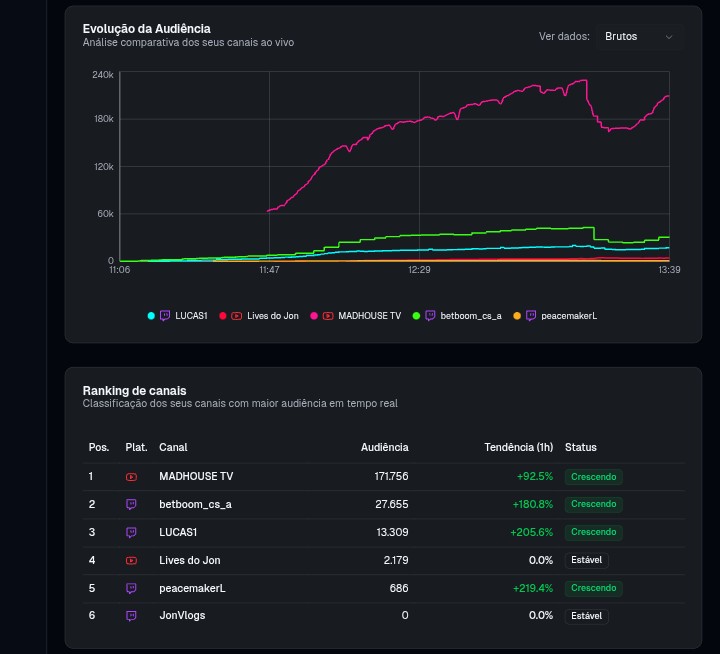
Task: Click the cyan LUCAS1 legend color dot
Action: tap(151, 316)
